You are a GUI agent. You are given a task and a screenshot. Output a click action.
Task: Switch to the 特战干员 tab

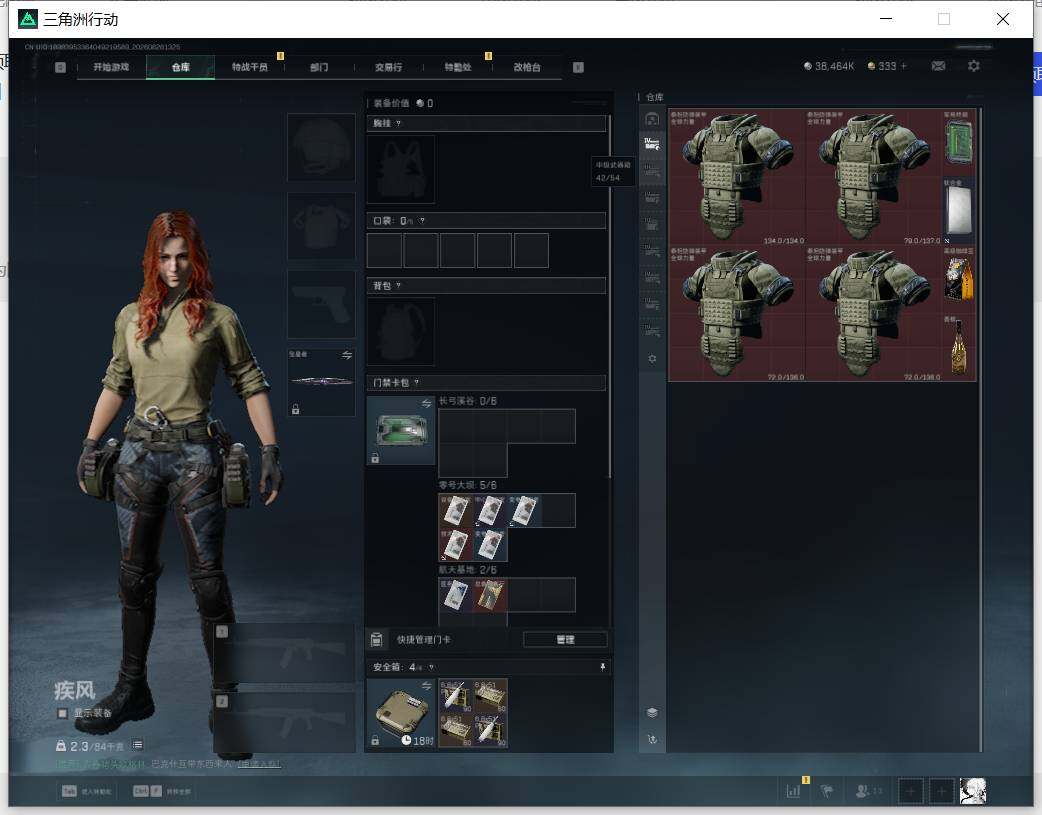tap(249, 67)
